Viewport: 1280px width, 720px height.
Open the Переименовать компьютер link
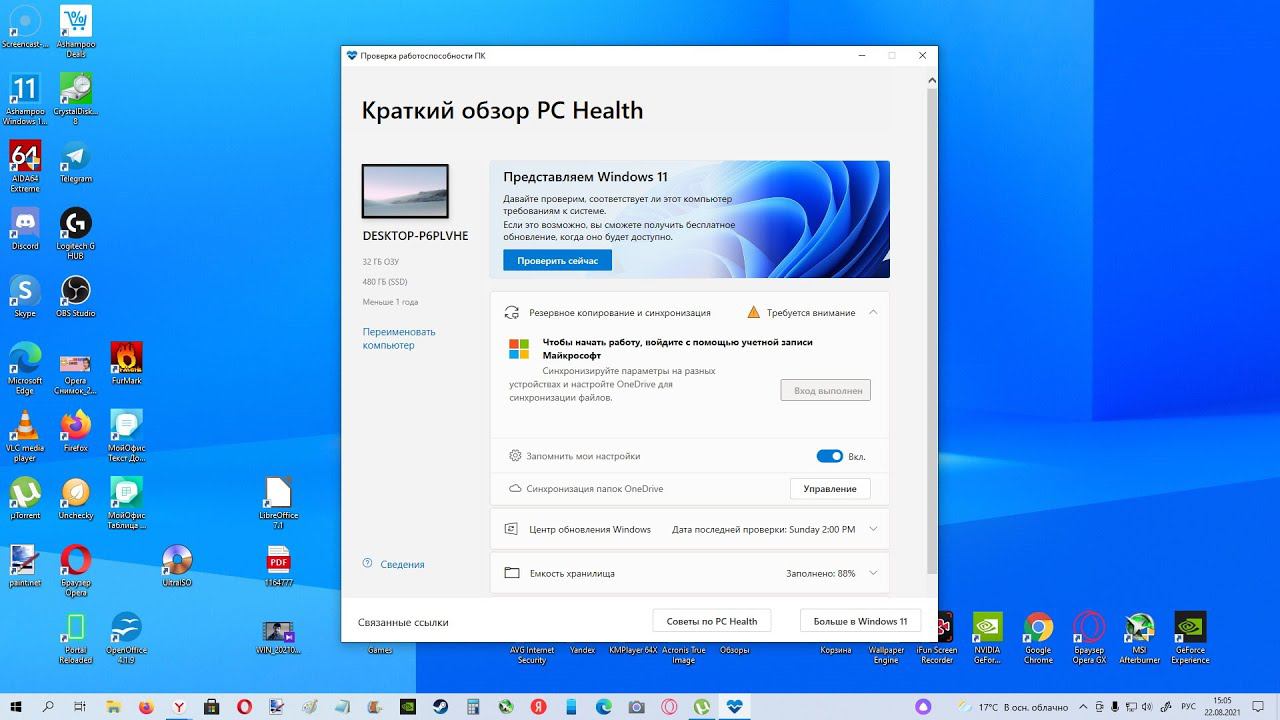point(399,338)
